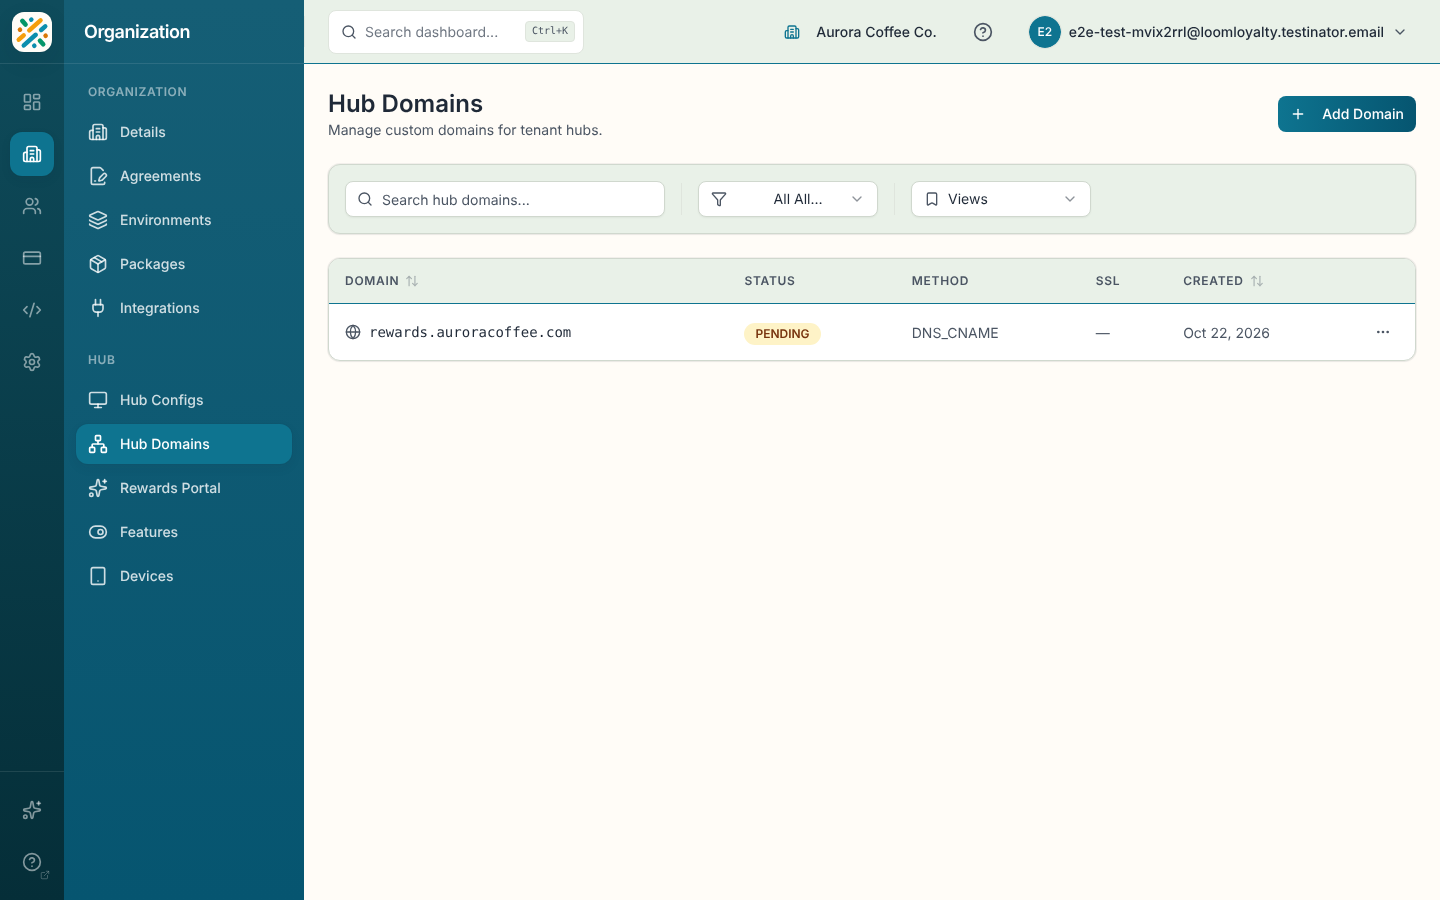This screenshot has width=1440, height=900.
Task: Open the All status filter dropdown
Action: [788, 199]
